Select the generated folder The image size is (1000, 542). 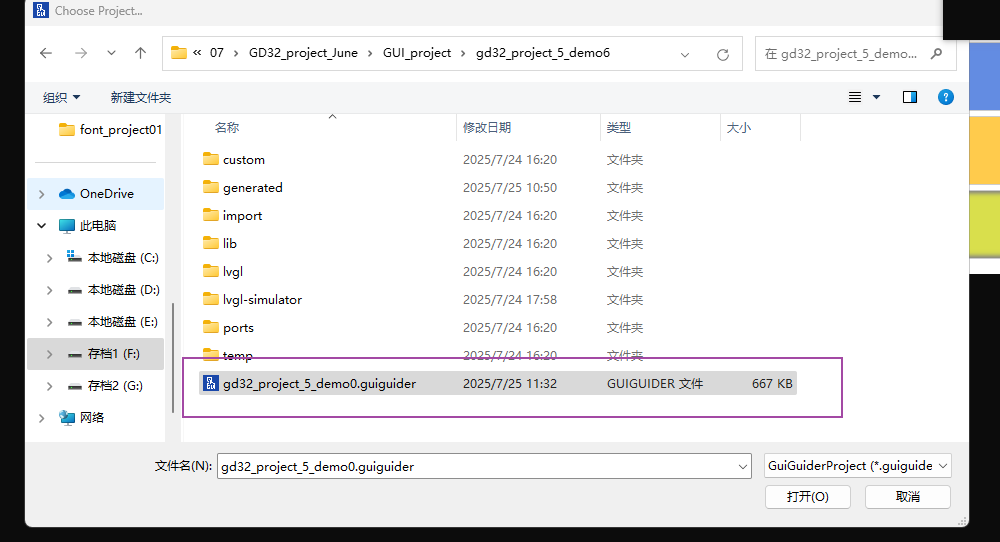[242, 187]
